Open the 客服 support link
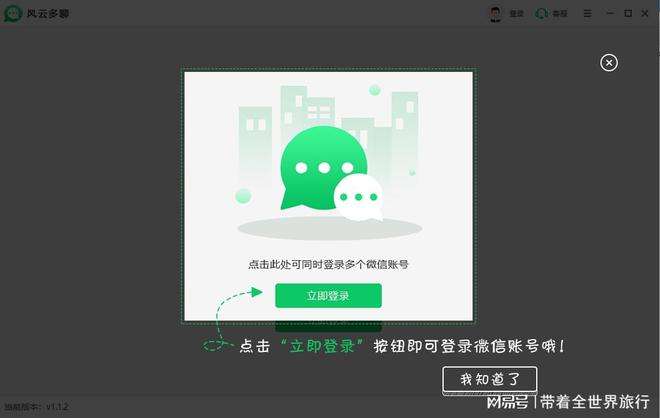This screenshot has width=660, height=418. (x=560, y=14)
